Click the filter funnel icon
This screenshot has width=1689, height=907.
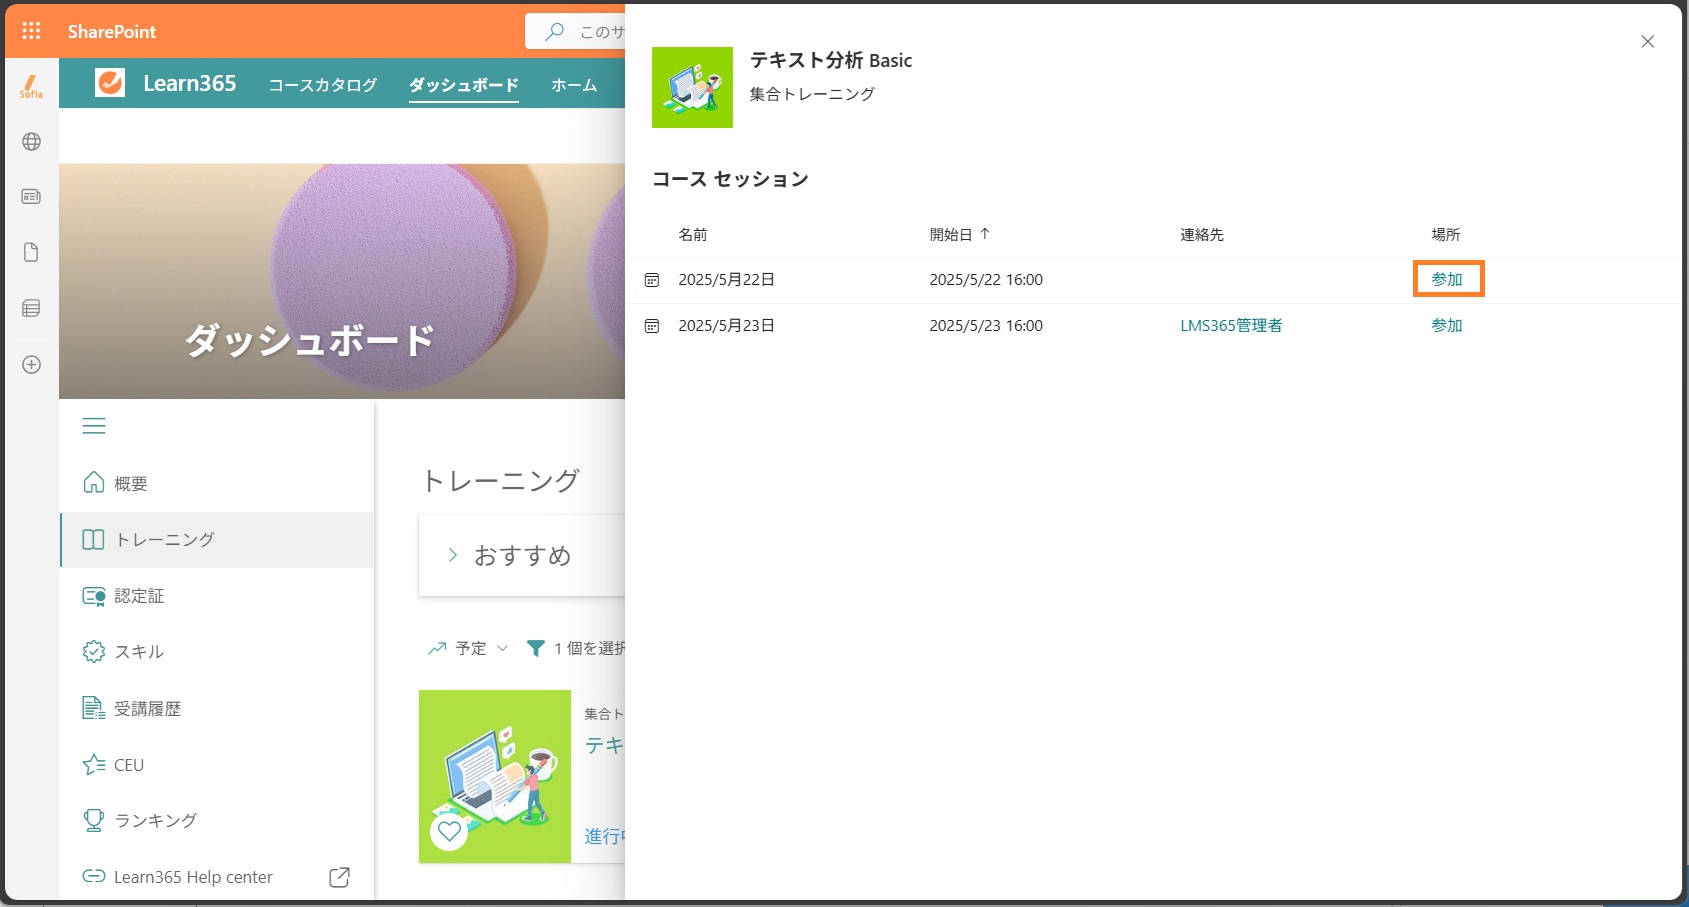[x=536, y=648]
